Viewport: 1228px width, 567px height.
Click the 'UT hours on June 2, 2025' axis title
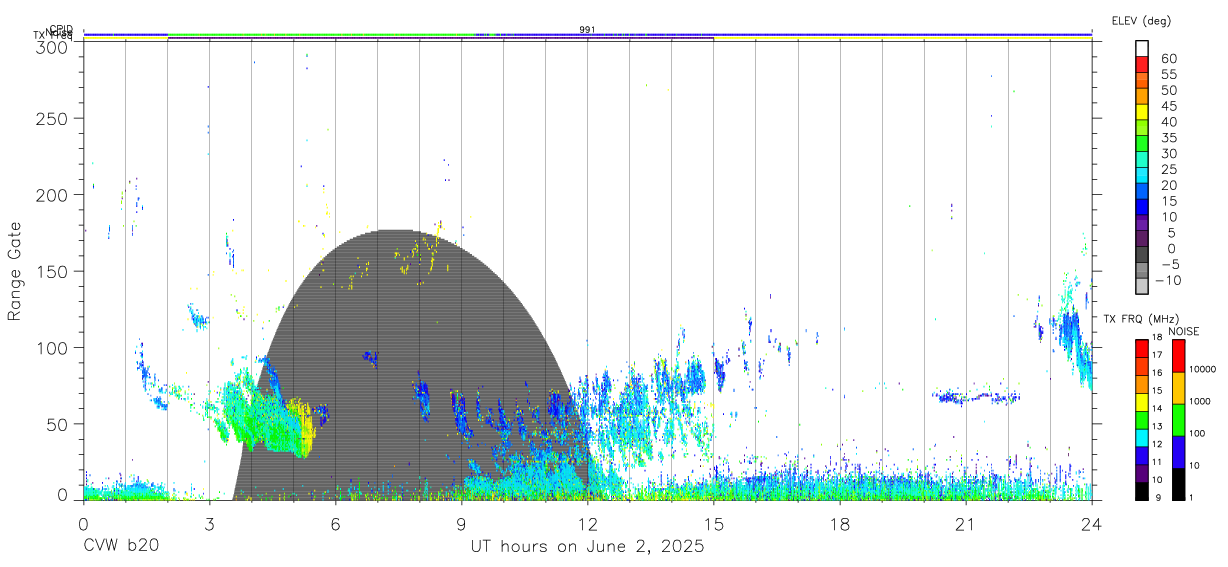pos(587,547)
